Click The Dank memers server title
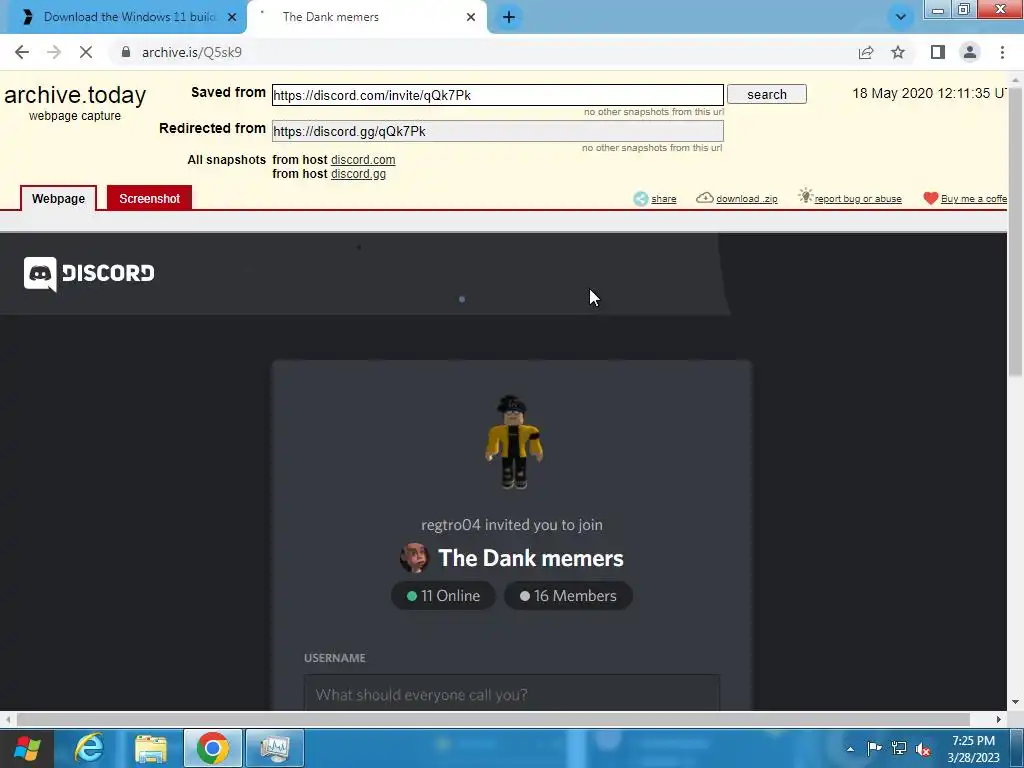This screenshot has width=1024, height=768. [530, 558]
